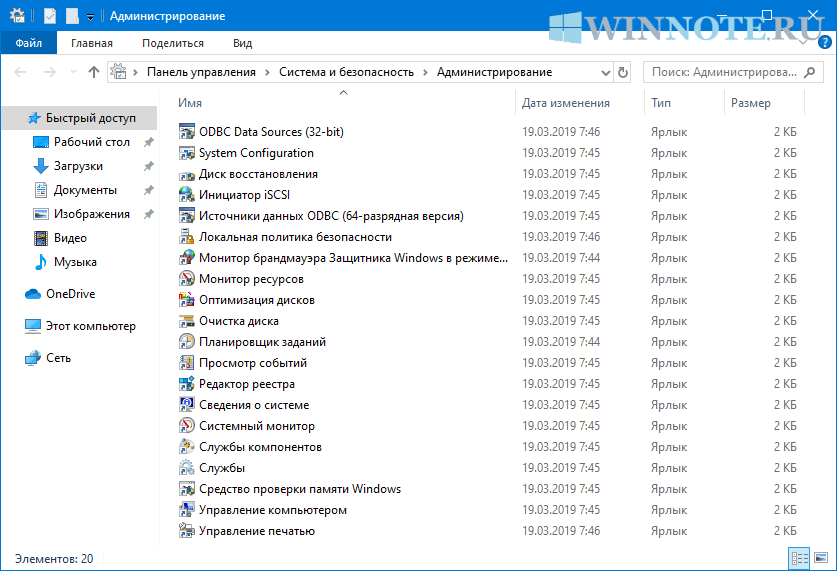This screenshot has width=837, height=571.
Task: Click the Поиск: Администрирование search field
Action: [x=733, y=72]
